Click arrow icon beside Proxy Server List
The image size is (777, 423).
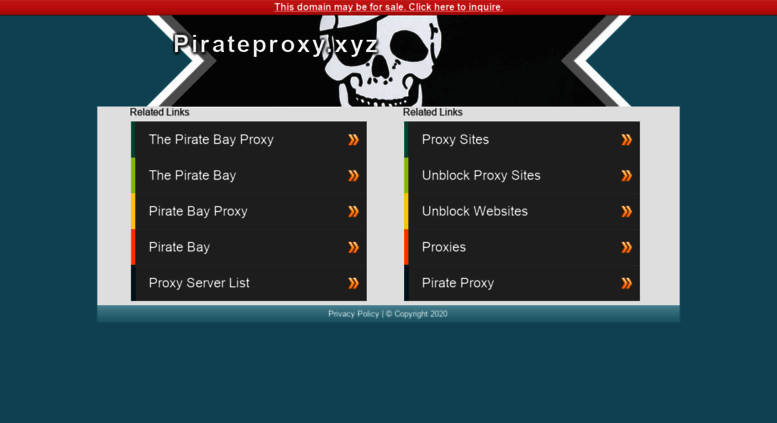point(353,283)
